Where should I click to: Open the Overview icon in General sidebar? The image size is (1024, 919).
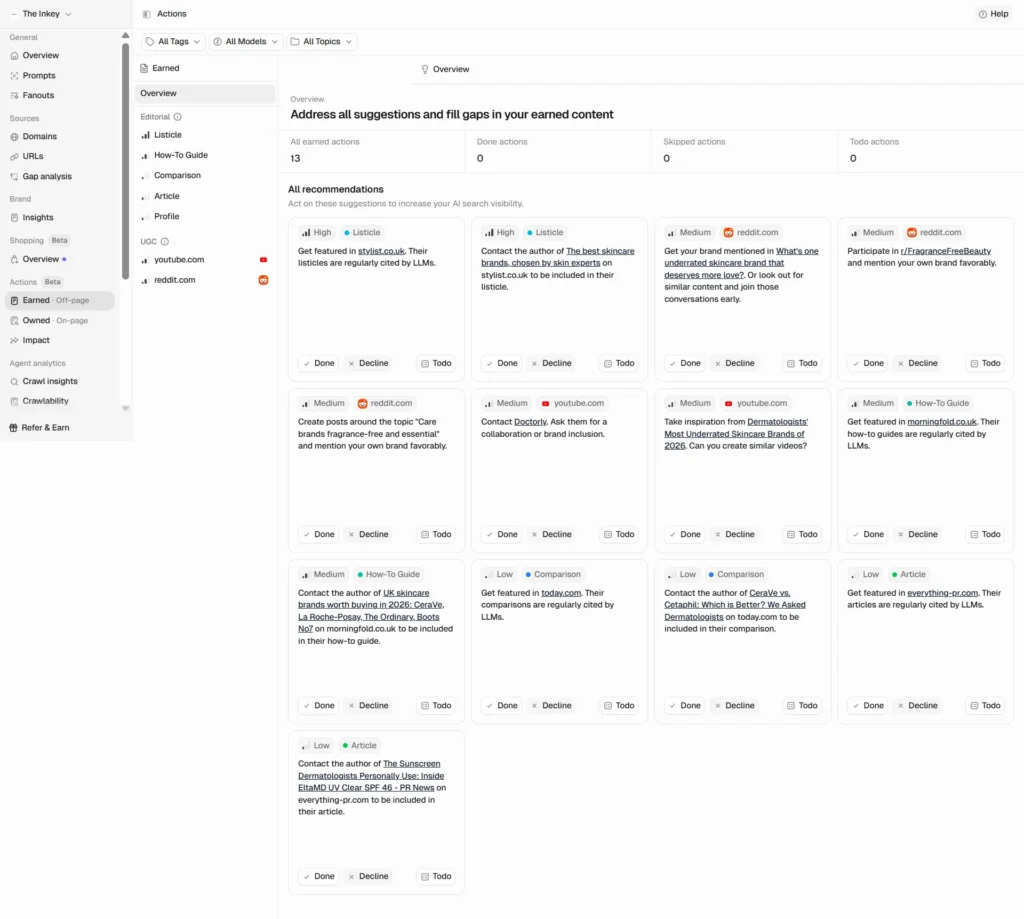pyautogui.click(x=14, y=56)
